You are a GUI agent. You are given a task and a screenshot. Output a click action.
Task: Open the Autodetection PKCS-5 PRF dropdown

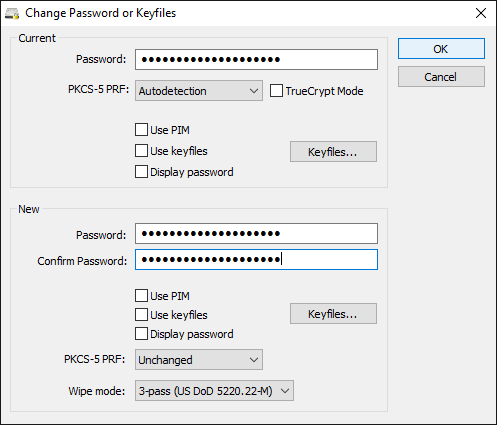pos(199,91)
